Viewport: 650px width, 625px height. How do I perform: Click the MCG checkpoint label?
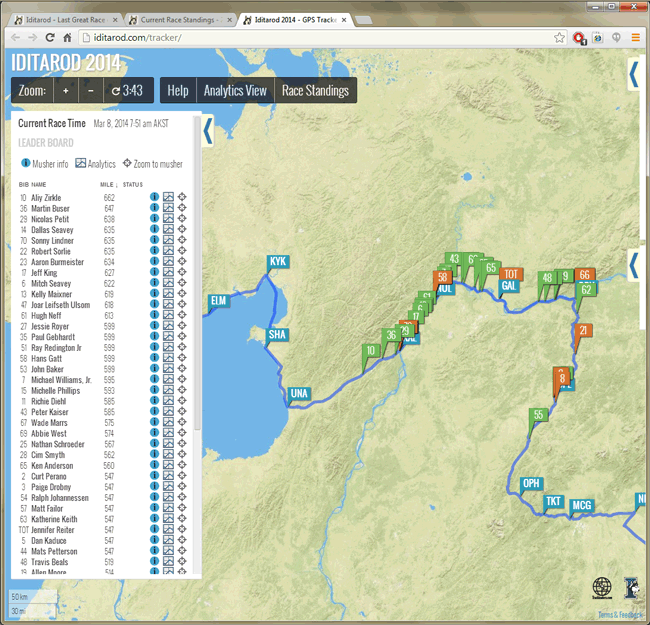pyautogui.click(x=582, y=506)
